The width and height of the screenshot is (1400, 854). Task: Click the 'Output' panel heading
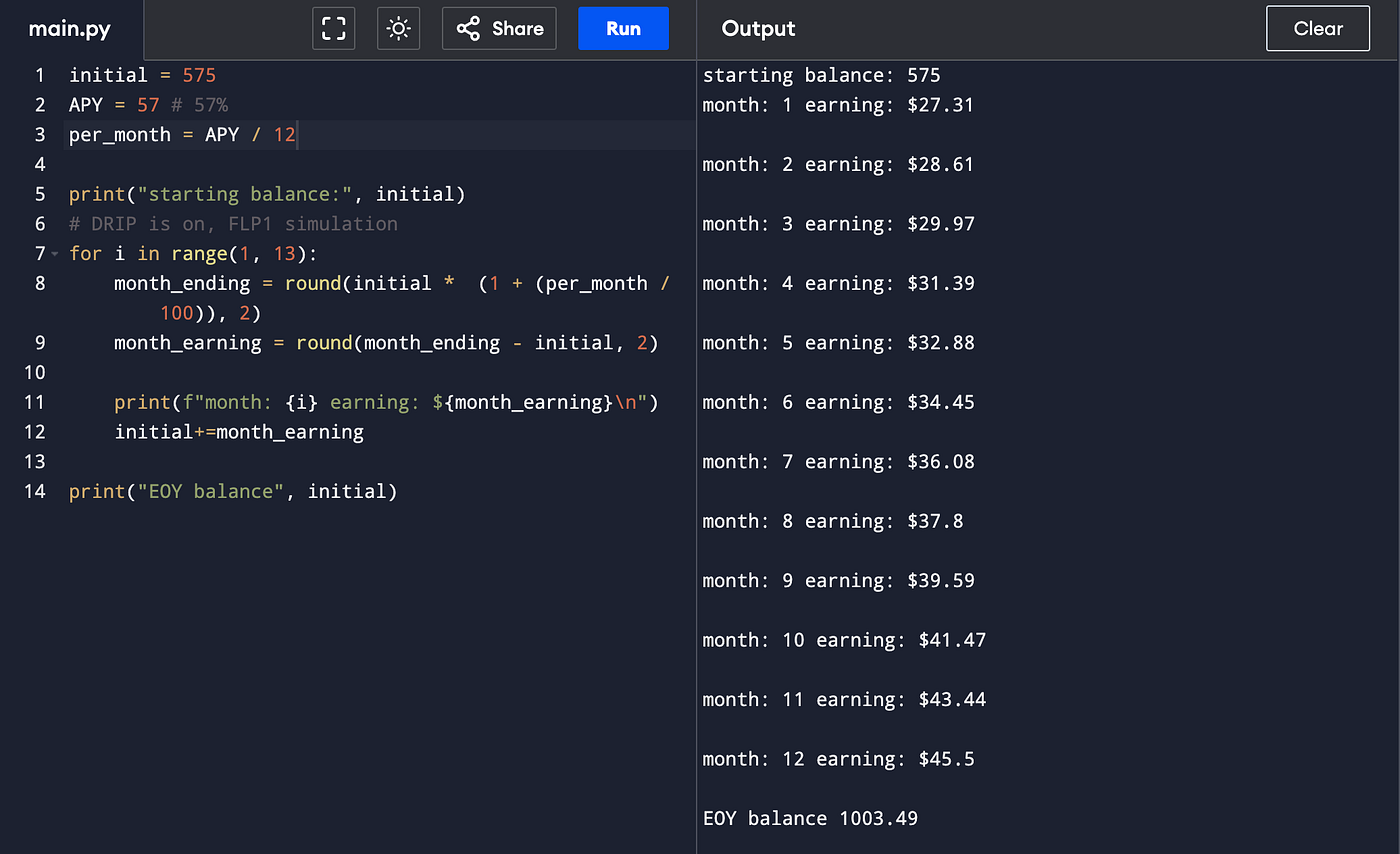(758, 29)
